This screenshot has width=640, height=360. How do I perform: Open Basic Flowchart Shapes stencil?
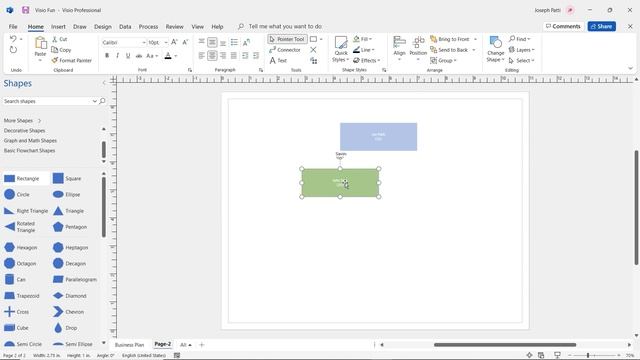(x=29, y=151)
